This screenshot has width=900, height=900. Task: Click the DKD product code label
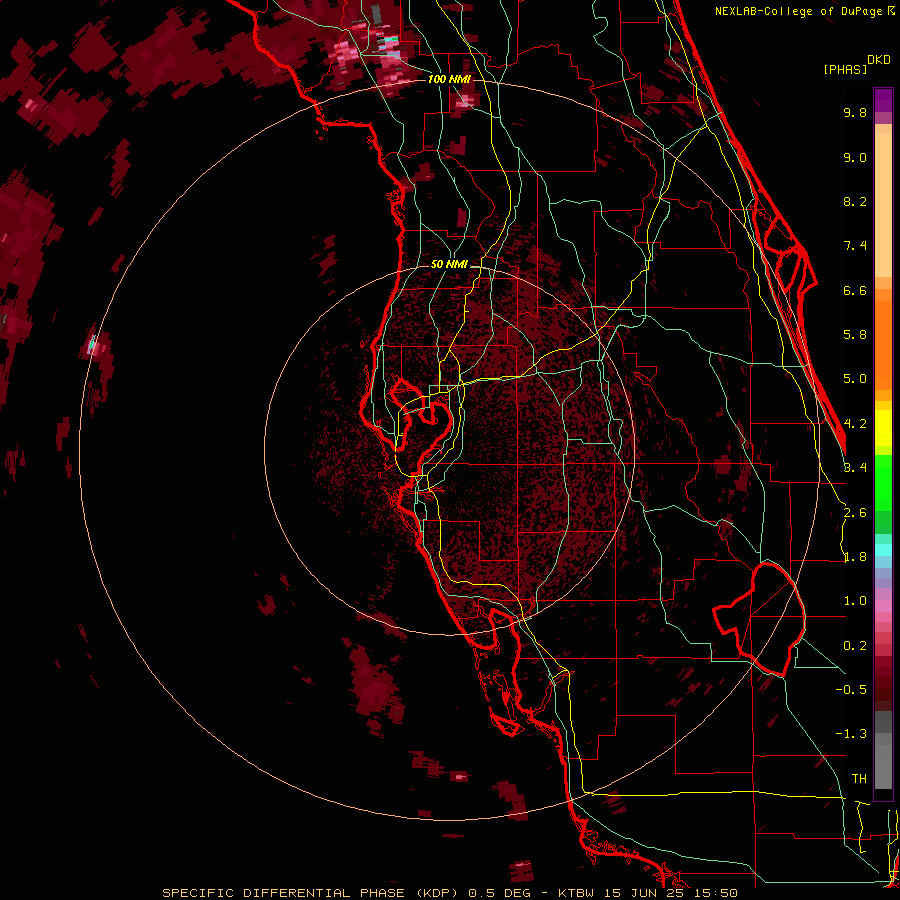pyautogui.click(x=878, y=60)
